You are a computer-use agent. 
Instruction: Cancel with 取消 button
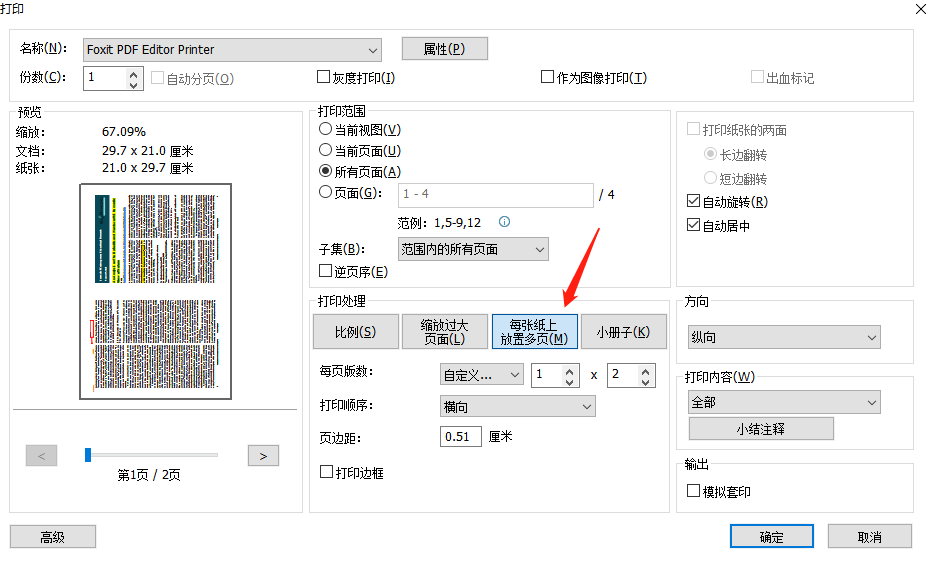[x=869, y=536]
